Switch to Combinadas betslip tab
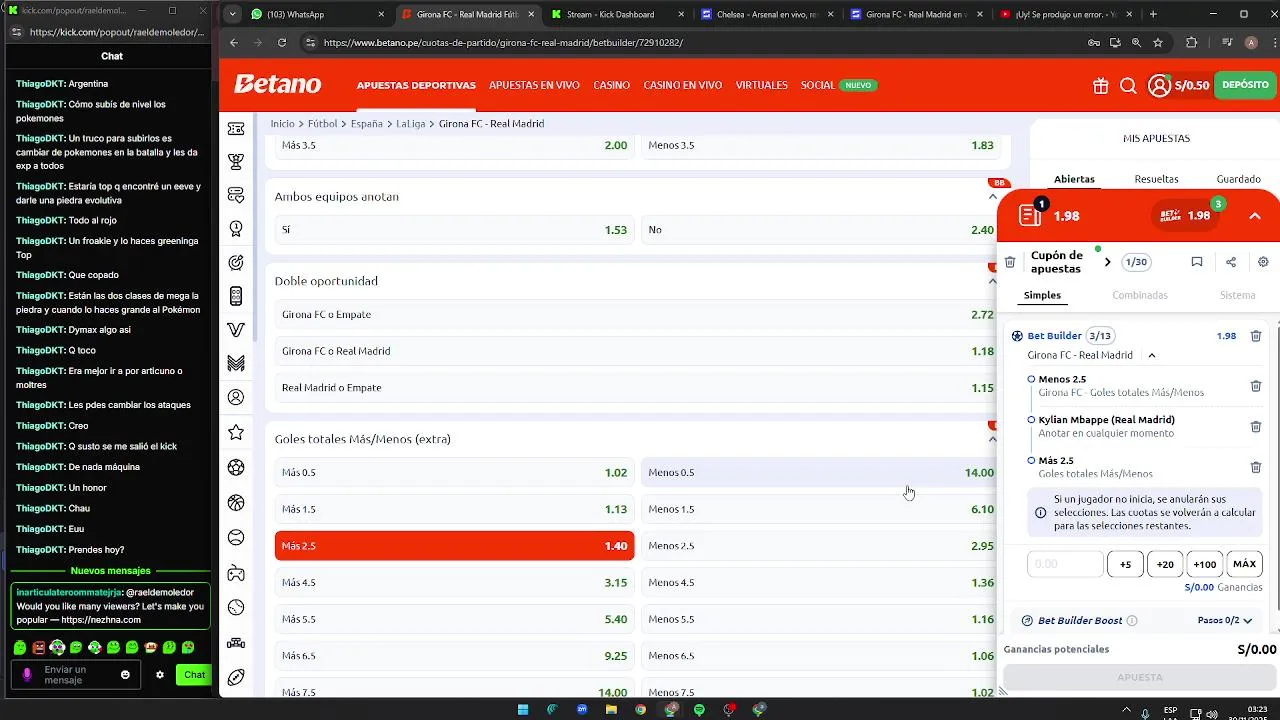 (x=1140, y=295)
